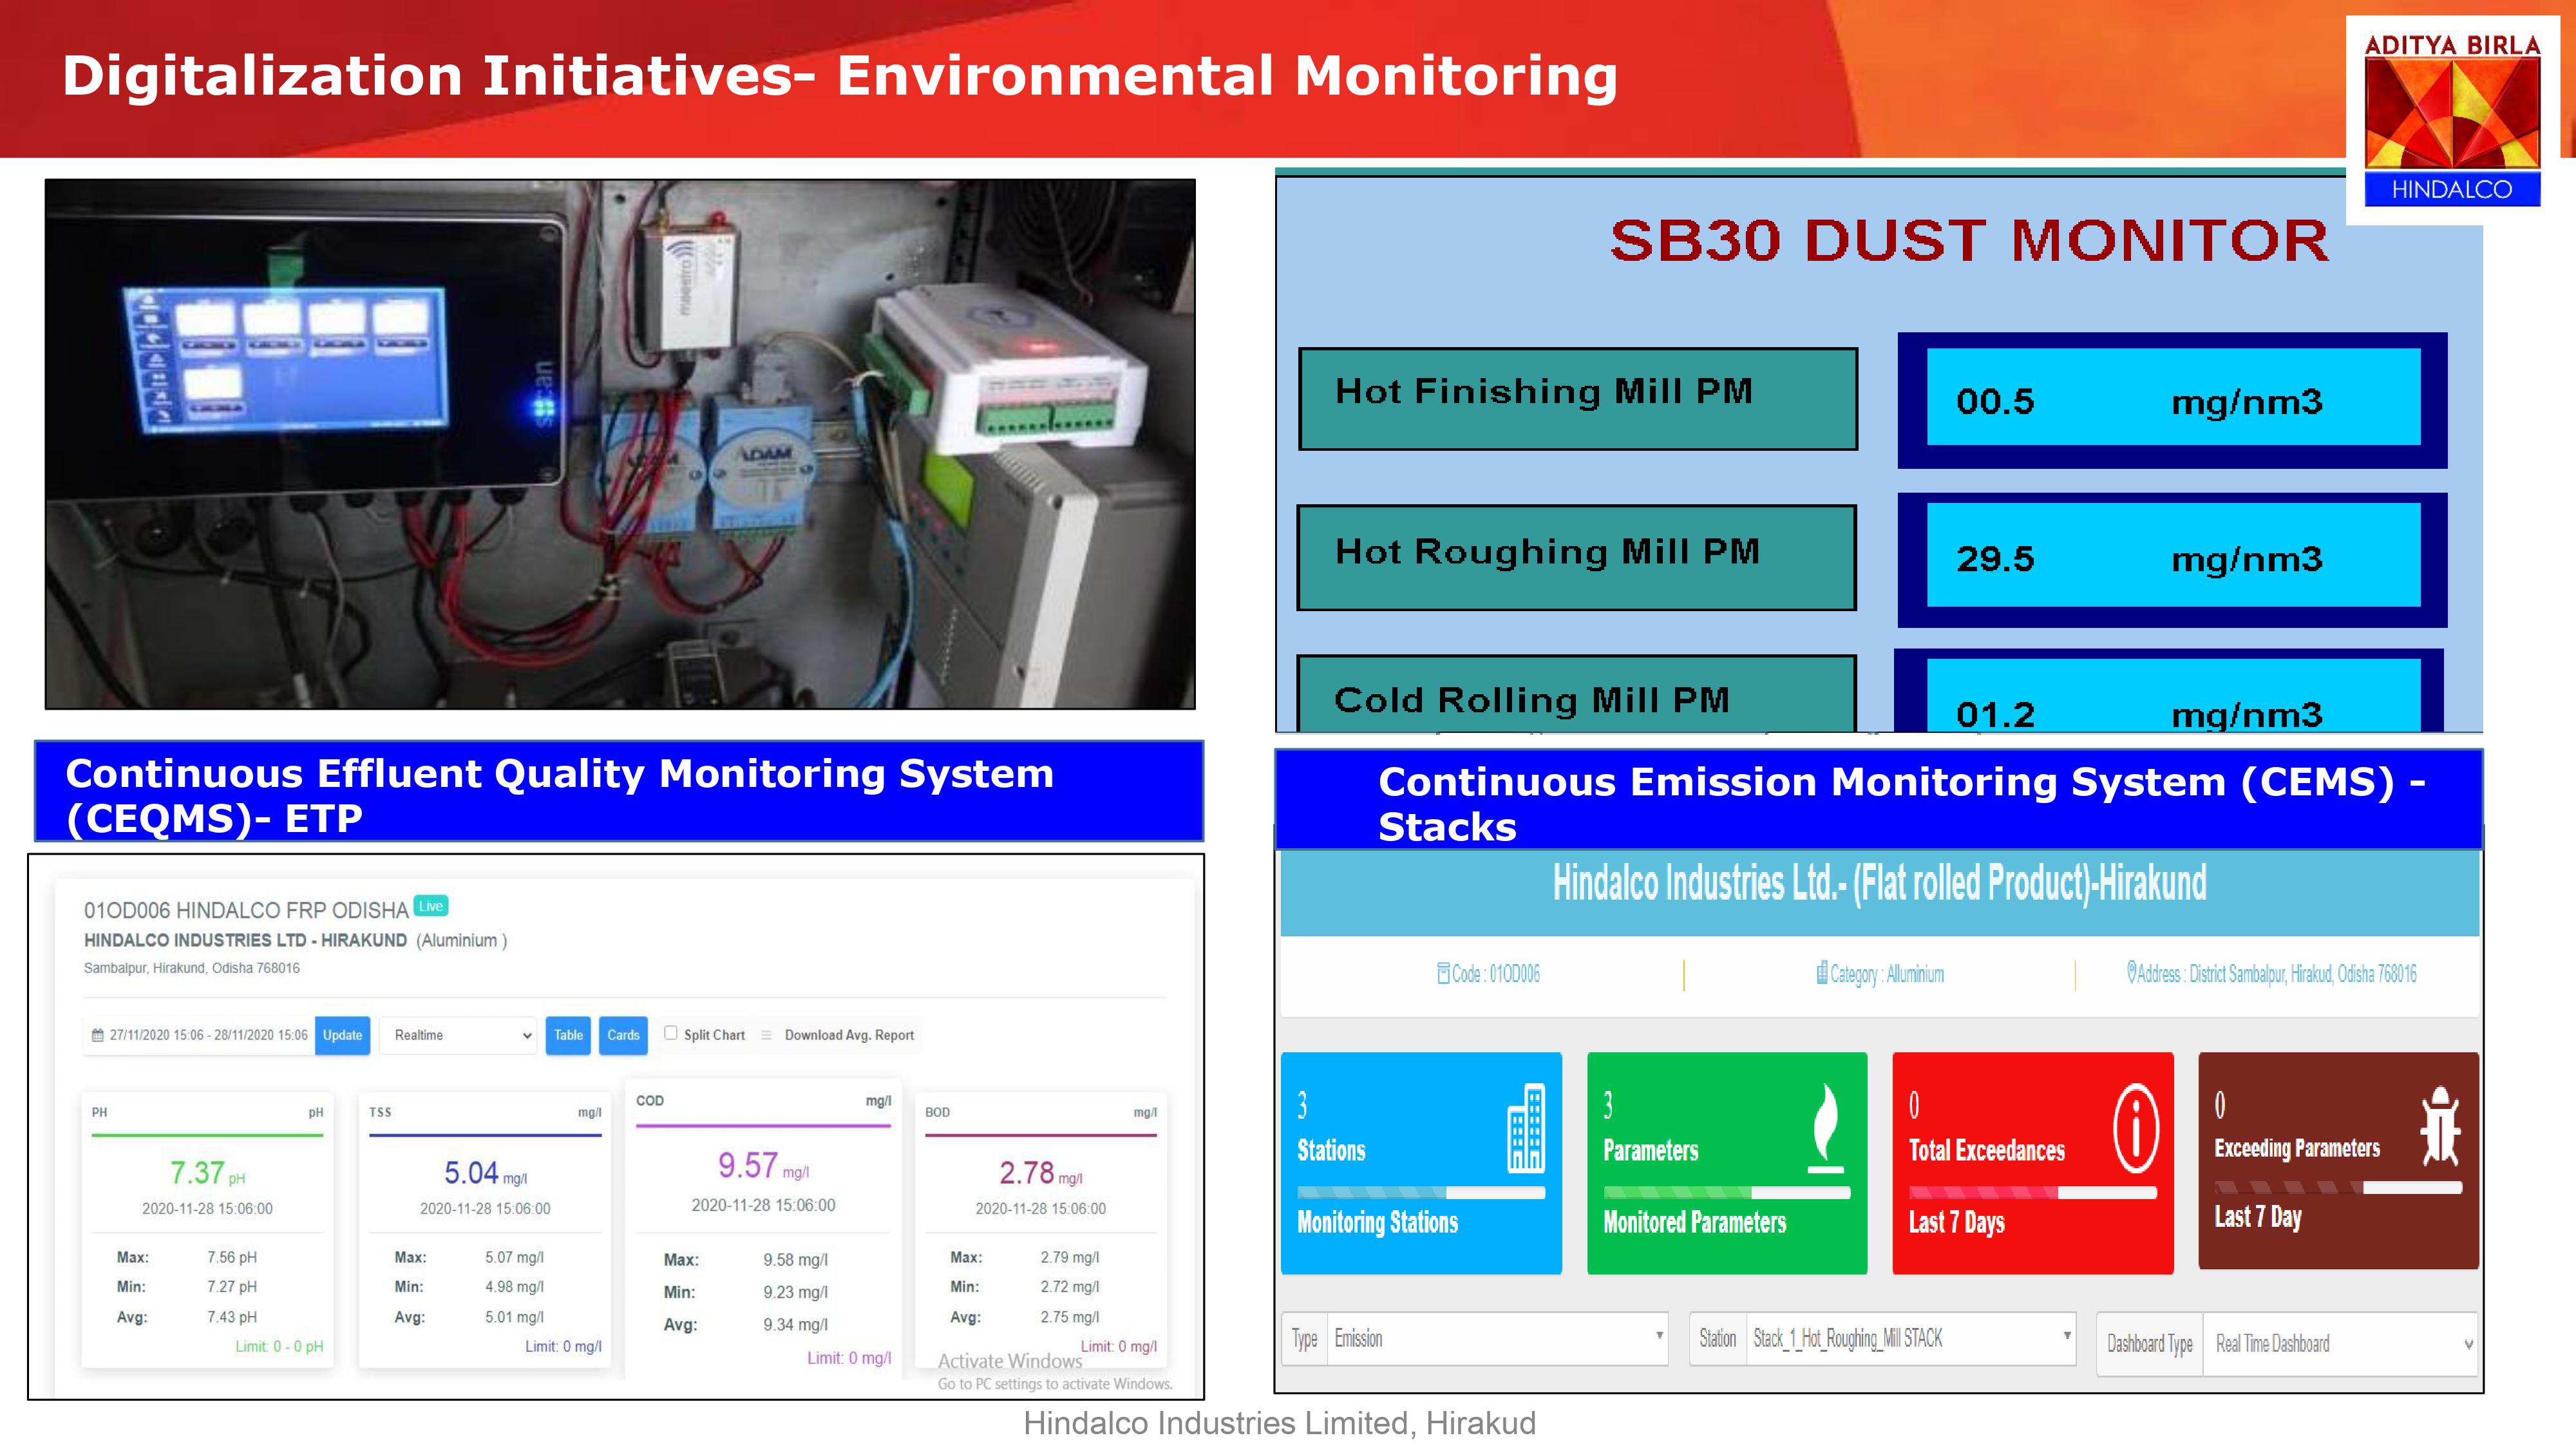2576x1449 pixels.
Task: Click the Hindalco Aditya Birla logo
Action: pos(2452,120)
